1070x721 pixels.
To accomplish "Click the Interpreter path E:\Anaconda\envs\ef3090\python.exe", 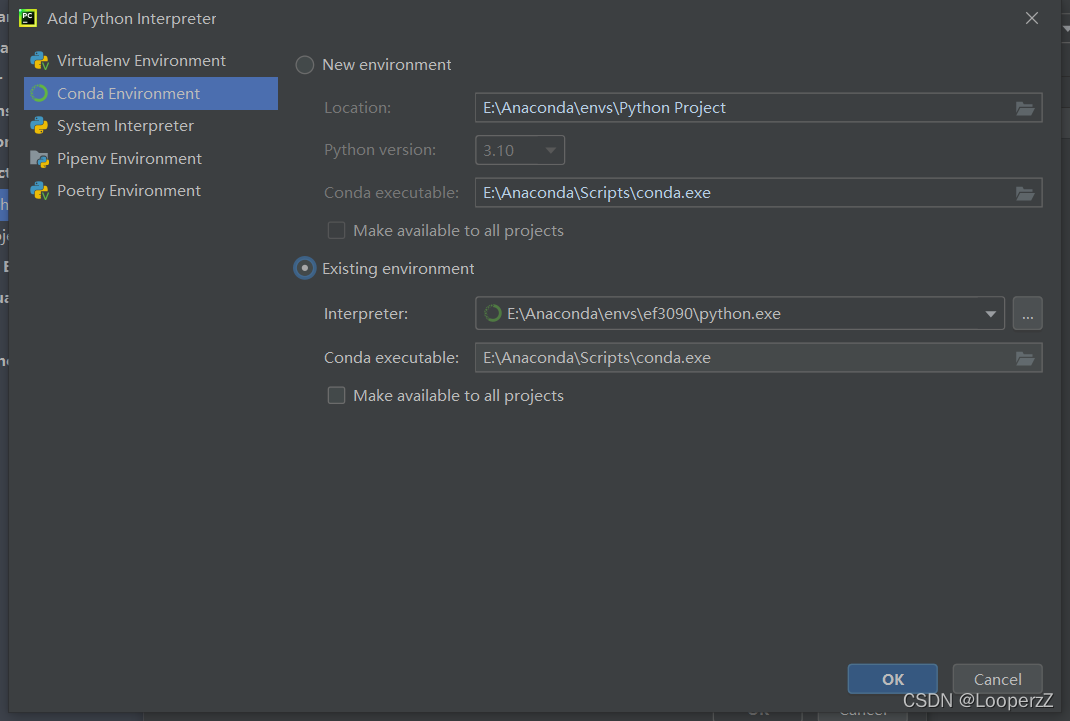I will (644, 314).
